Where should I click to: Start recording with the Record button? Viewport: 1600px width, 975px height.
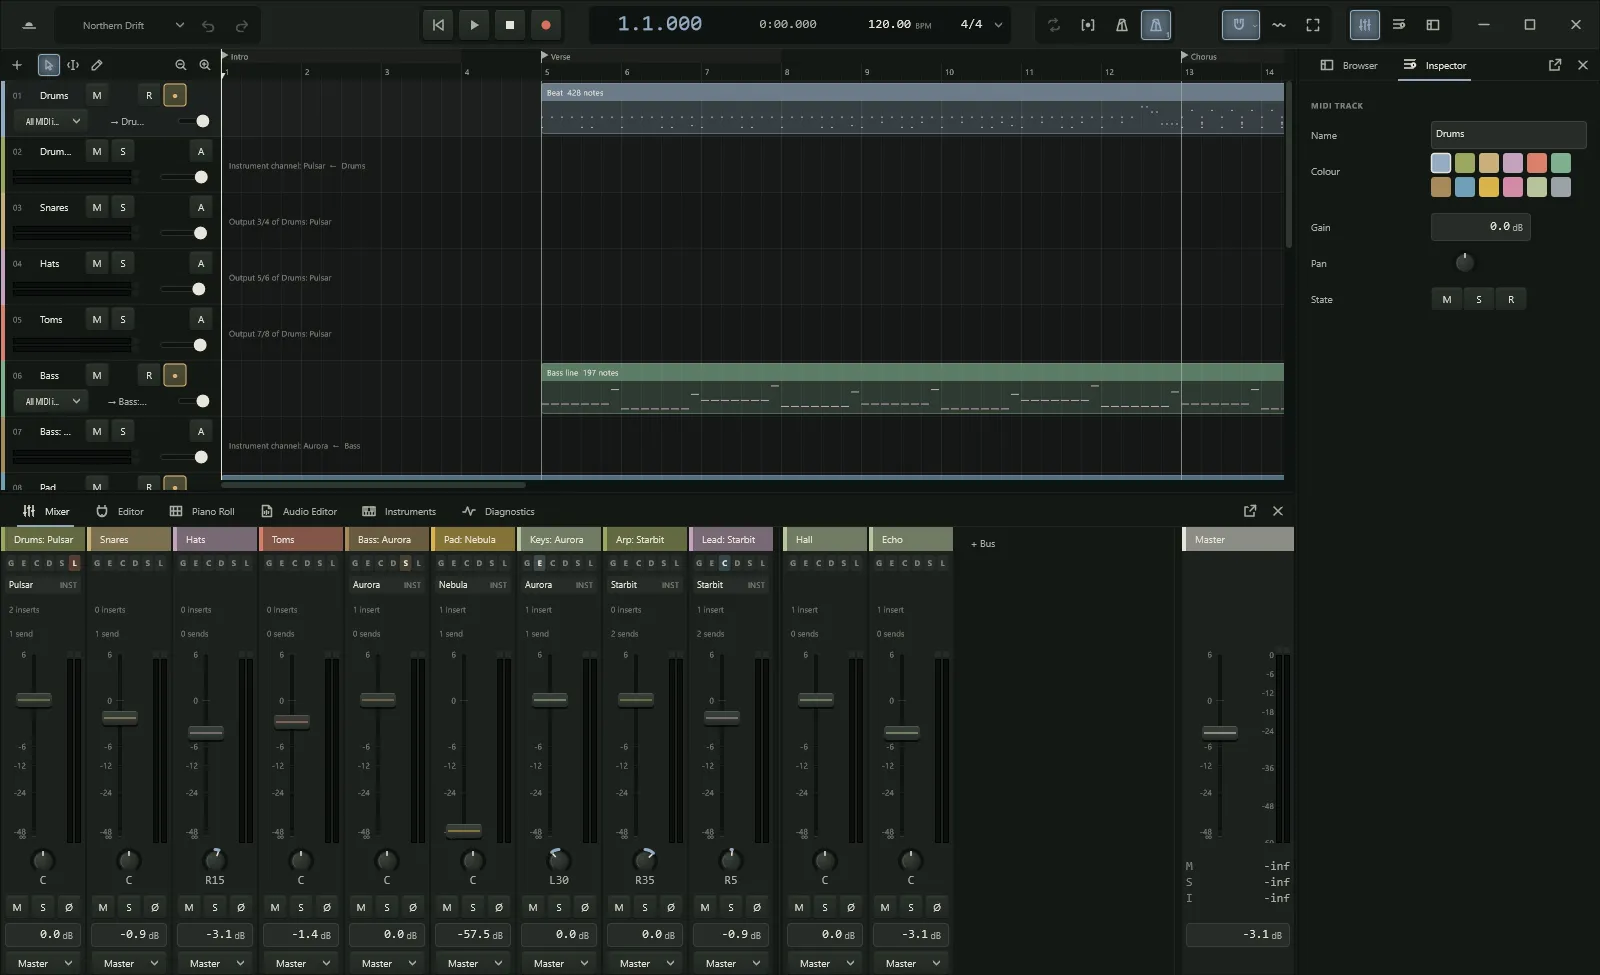pyautogui.click(x=546, y=25)
